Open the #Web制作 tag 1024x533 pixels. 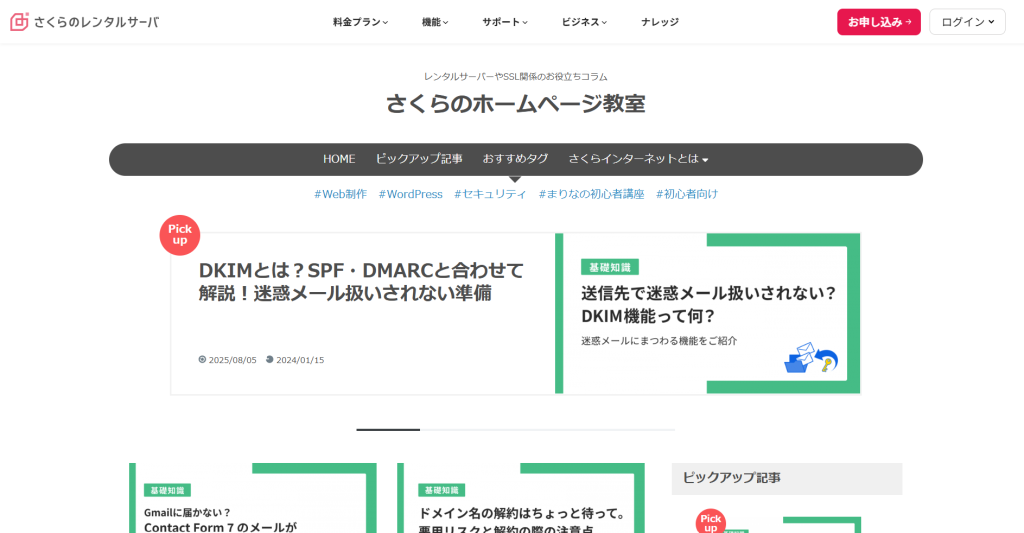(340, 194)
